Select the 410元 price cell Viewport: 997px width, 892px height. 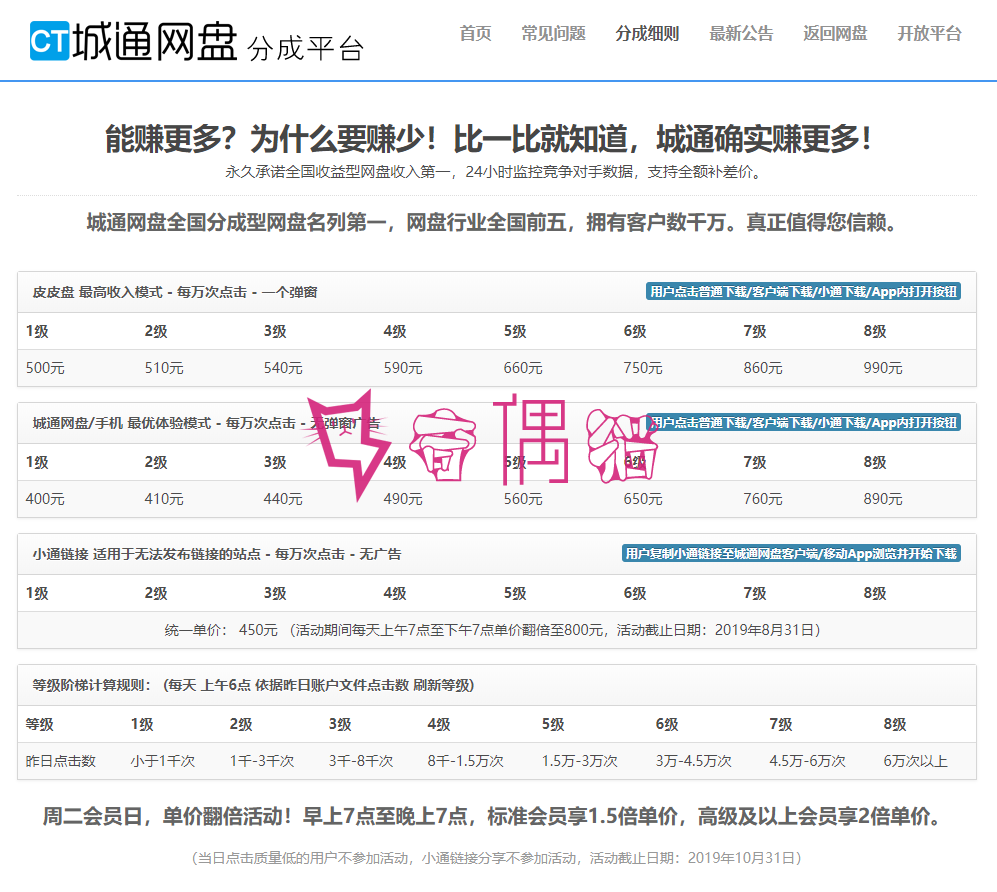click(164, 499)
